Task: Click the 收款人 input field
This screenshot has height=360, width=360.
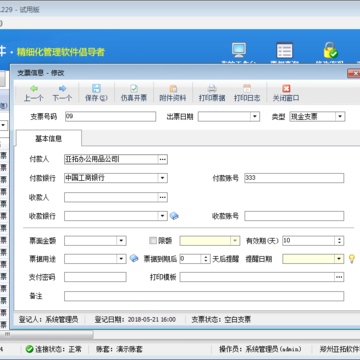Action: 111,197
